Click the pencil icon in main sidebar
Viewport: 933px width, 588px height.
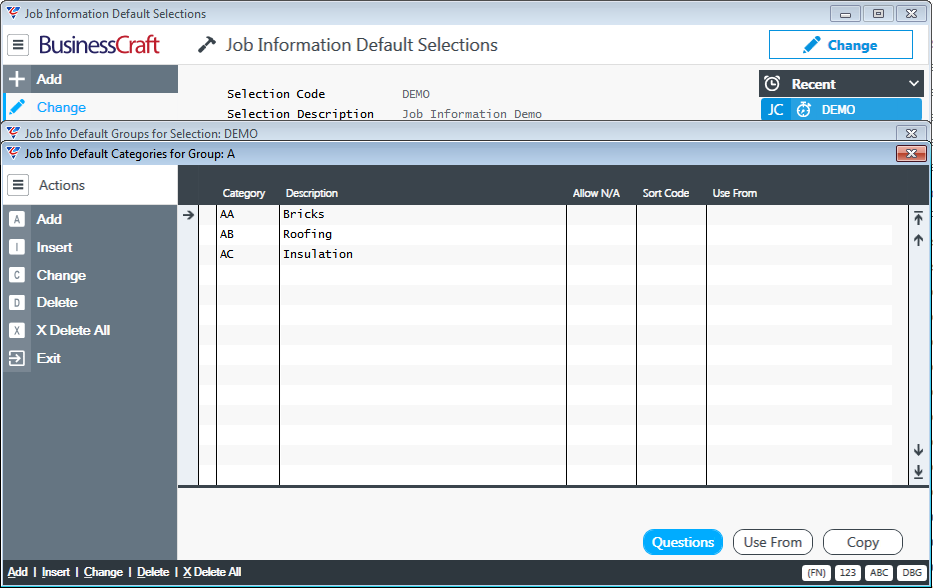(17, 107)
